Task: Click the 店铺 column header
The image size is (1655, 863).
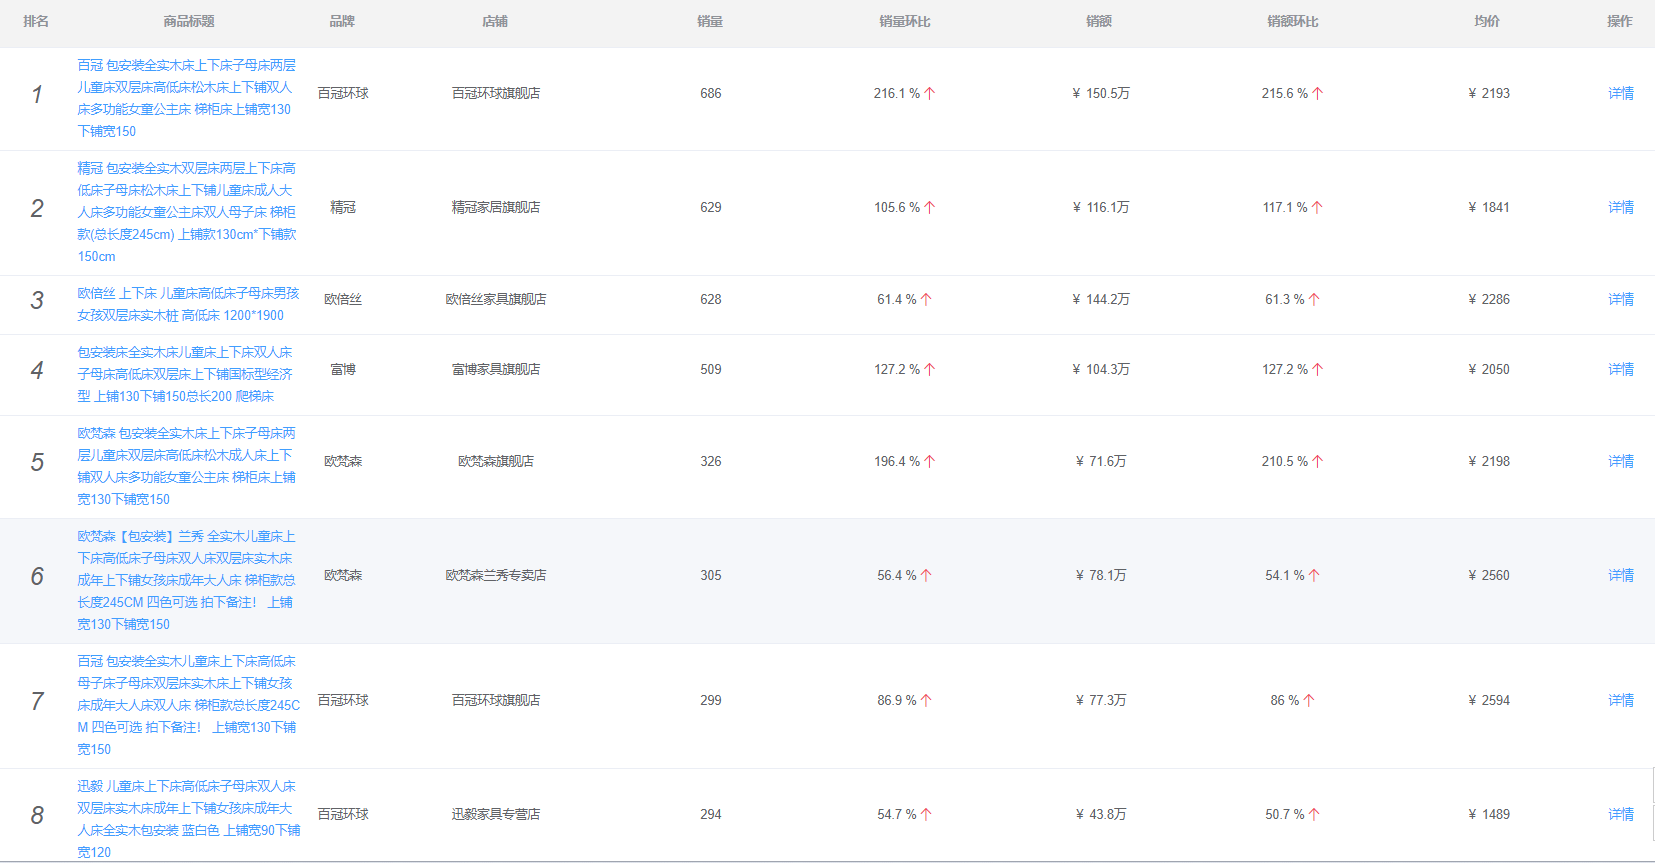Action: 495,21
